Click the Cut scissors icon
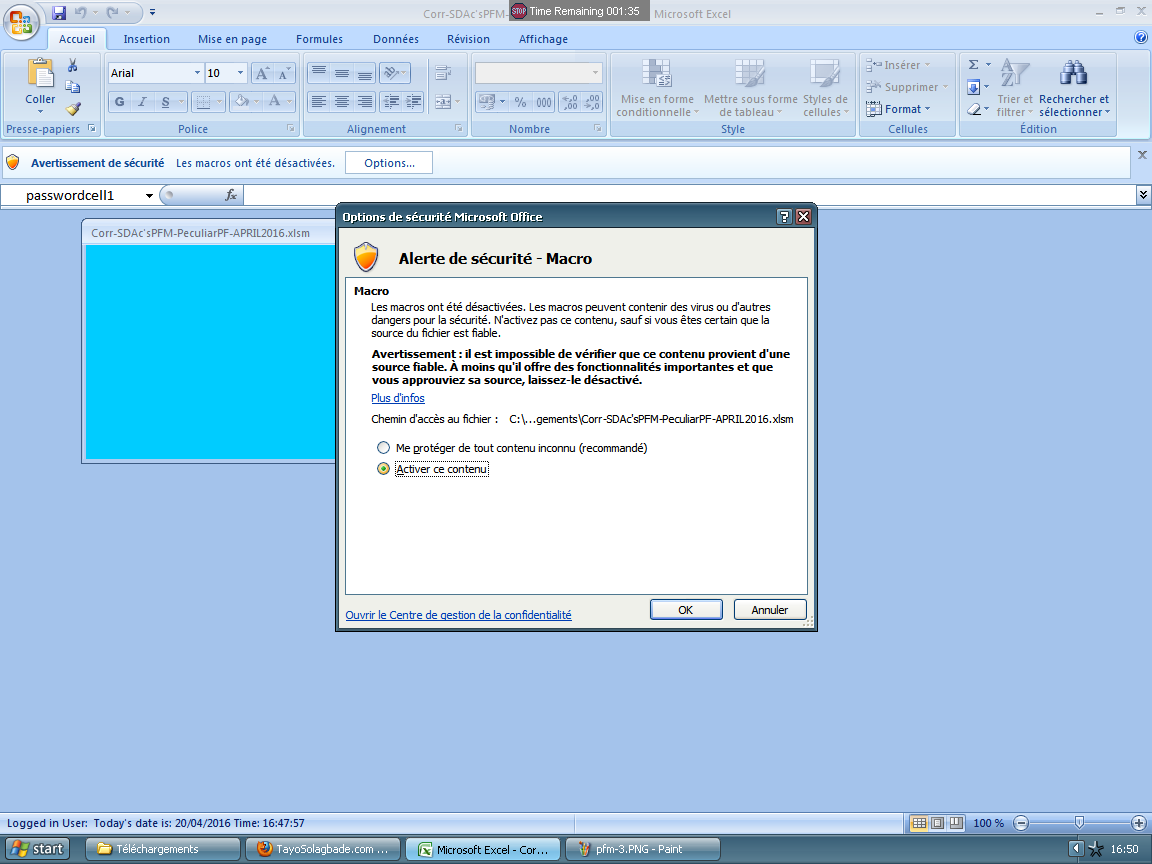The width and height of the screenshot is (1152, 864). (x=73, y=65)
